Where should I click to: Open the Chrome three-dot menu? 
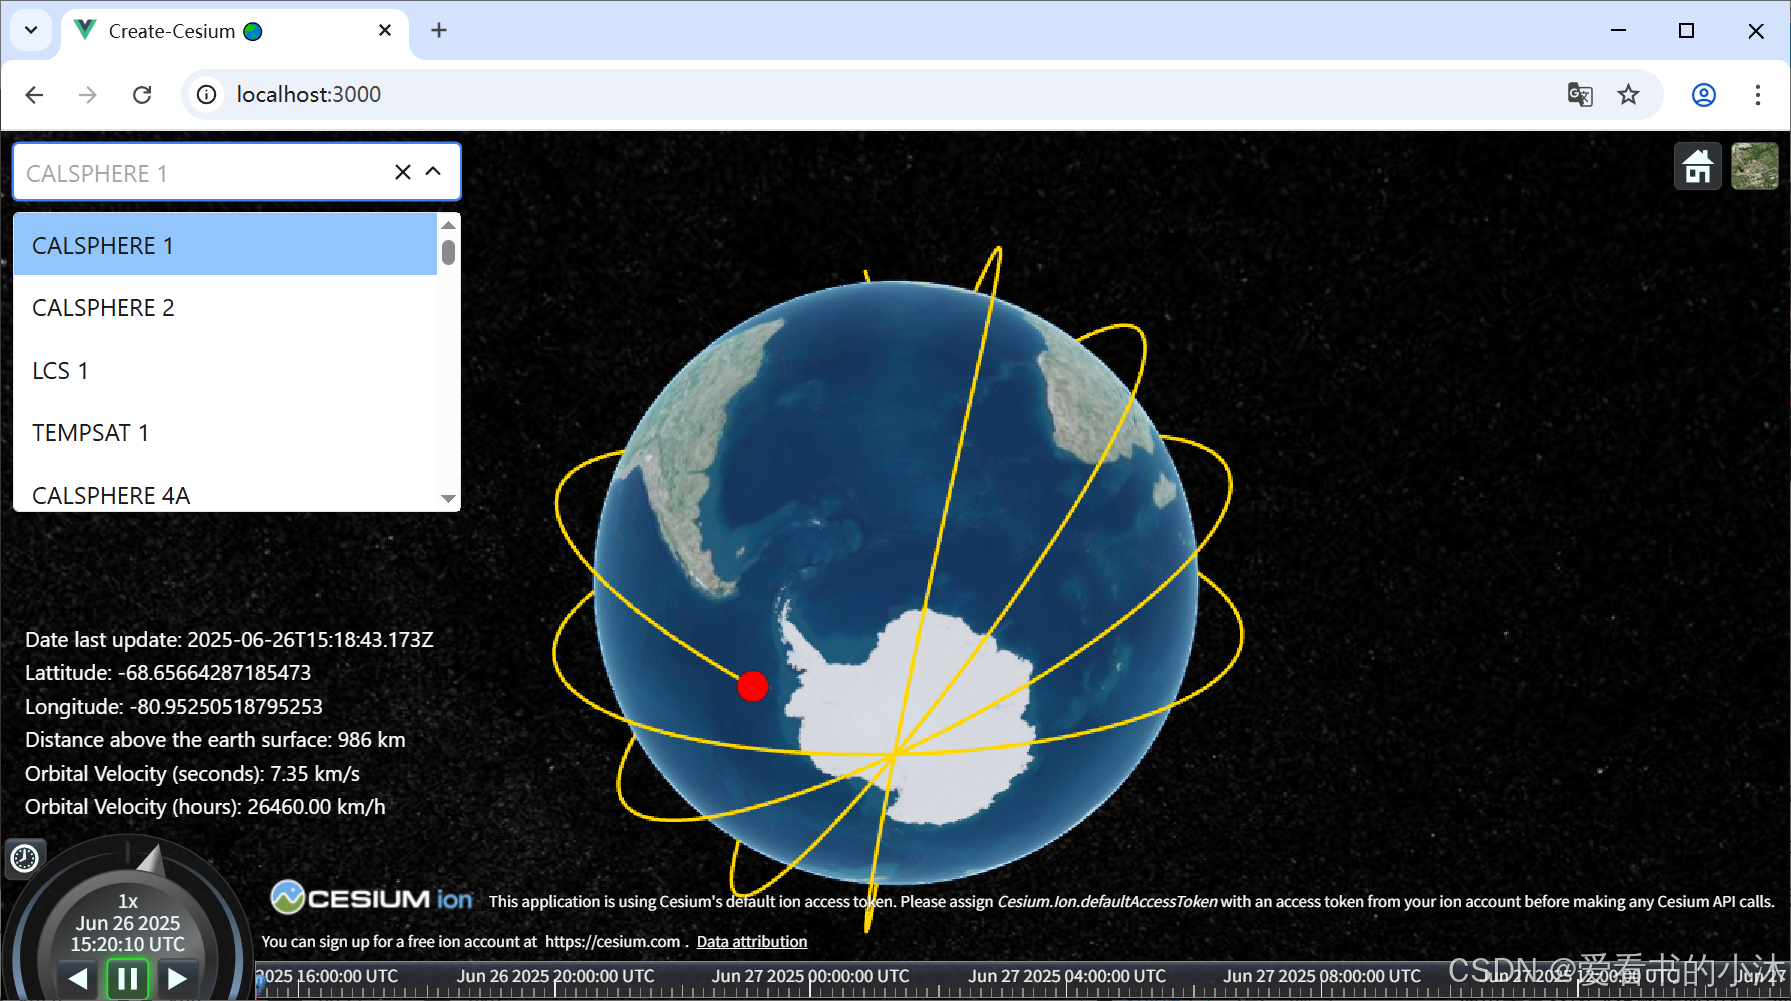[x=1758, y=94]
